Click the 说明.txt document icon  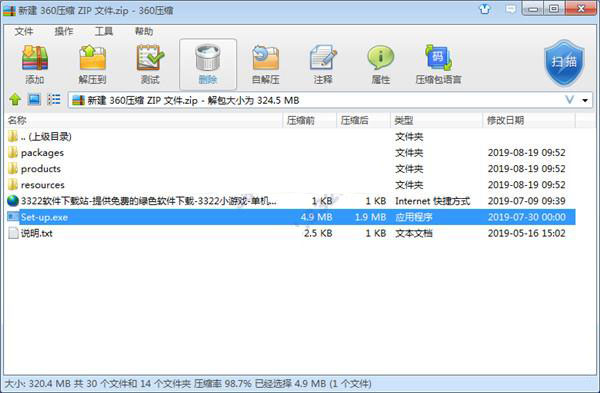point(13,233)
